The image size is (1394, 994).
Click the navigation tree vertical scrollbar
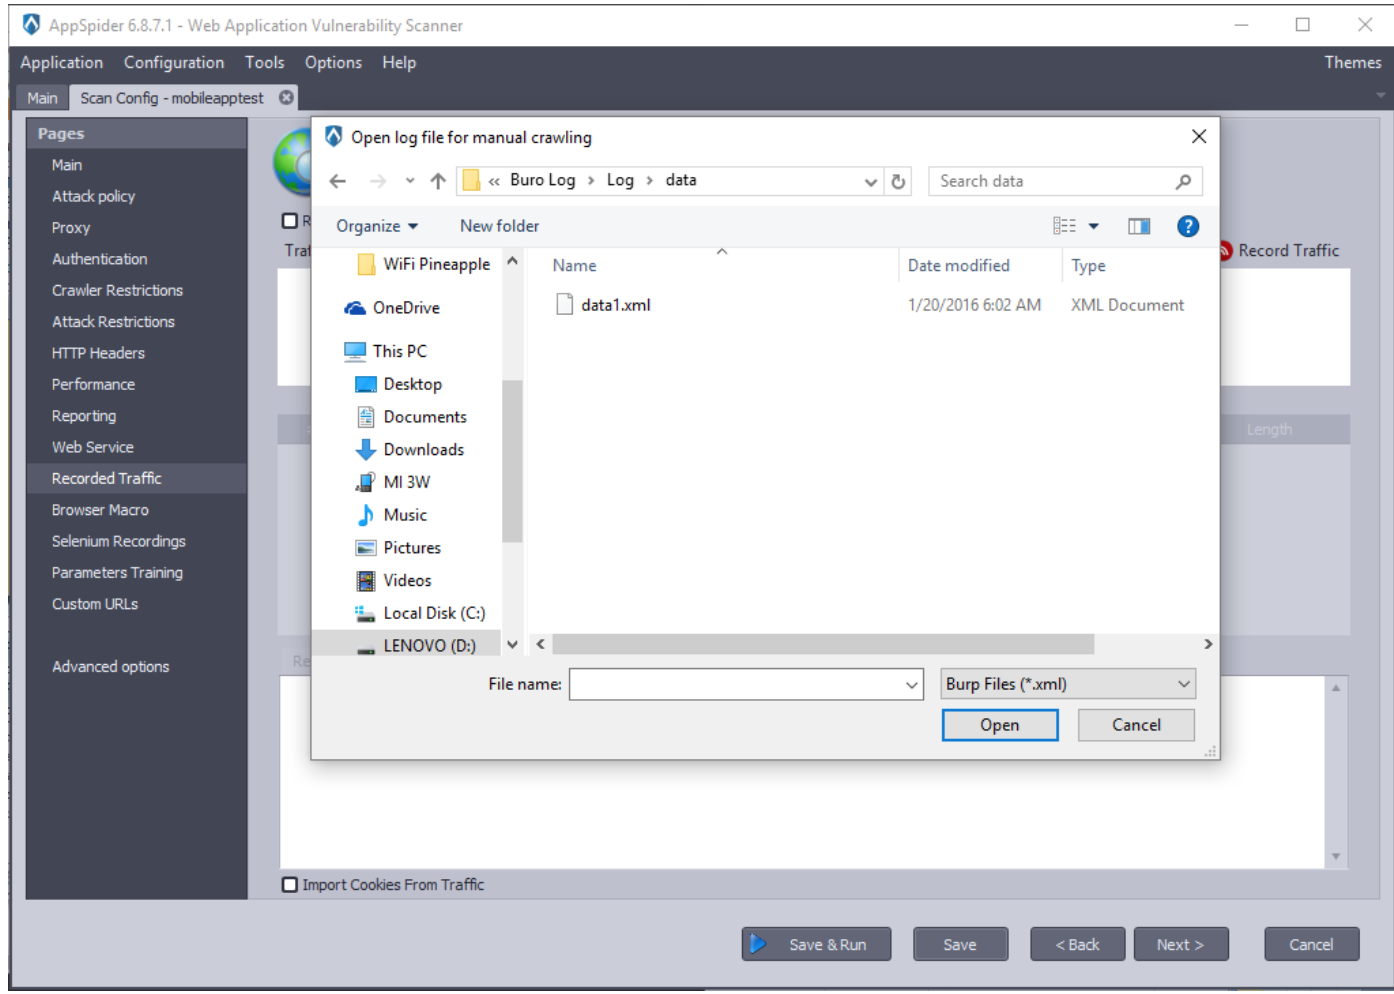pyautogui.click(x=512, y=460)
